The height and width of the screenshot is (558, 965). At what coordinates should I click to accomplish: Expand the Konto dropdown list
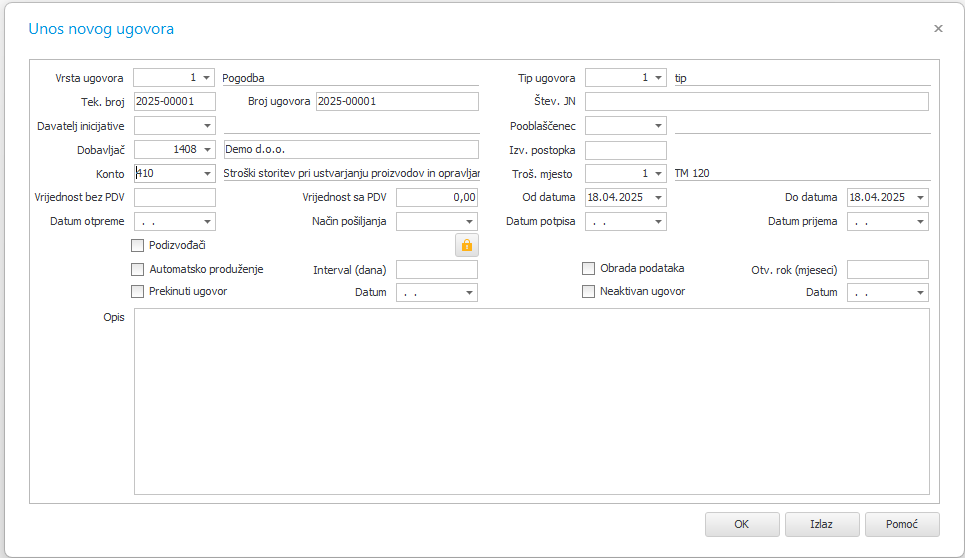click(207, 173)
